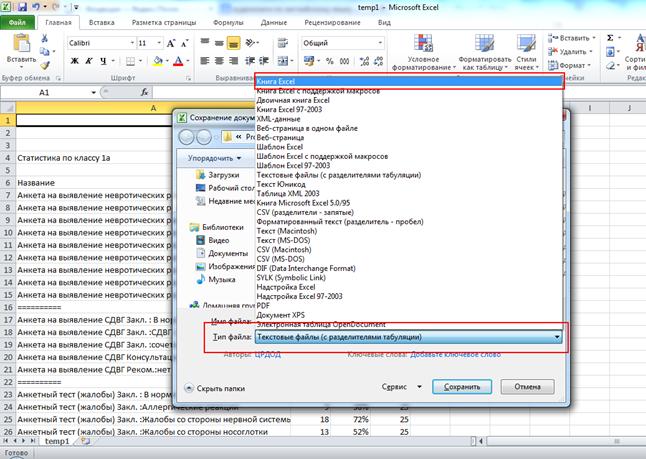Viewport: 646px width, 459px height.
Task: Click the Video (Видео) library item
Action: tap(218, 241)
